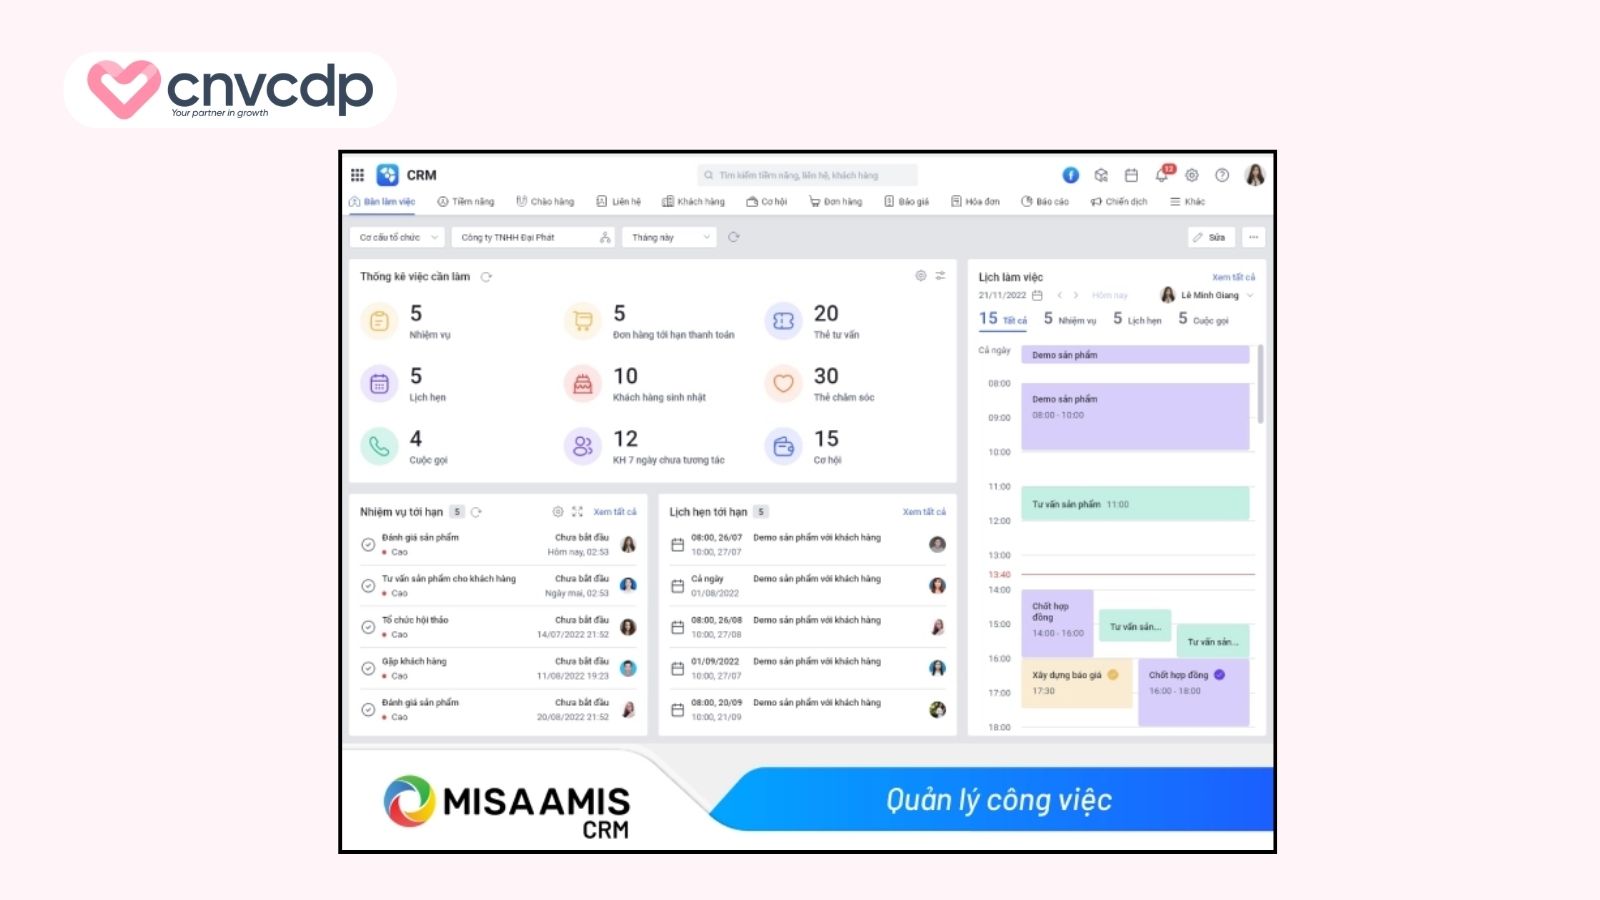The image size is (1600, 900).
Task: Mark Tổ chức hội thảo task complete
Action: click(x=368, y=627)
